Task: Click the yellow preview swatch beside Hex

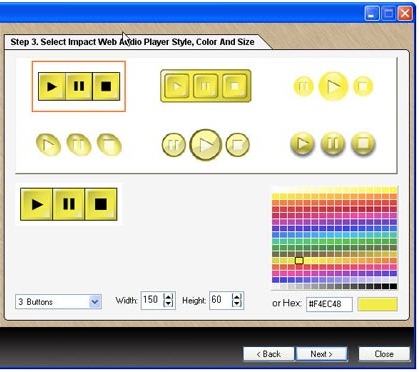Action: point(377,304)
